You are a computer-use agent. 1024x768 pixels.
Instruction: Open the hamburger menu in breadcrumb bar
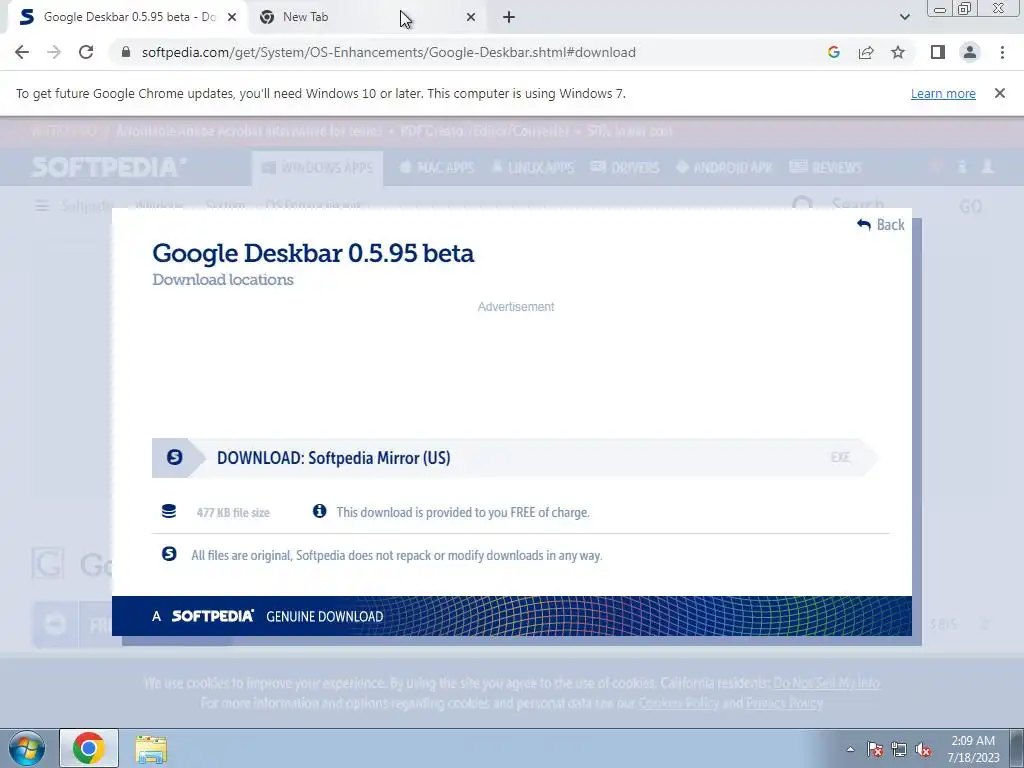coord(42,206)
